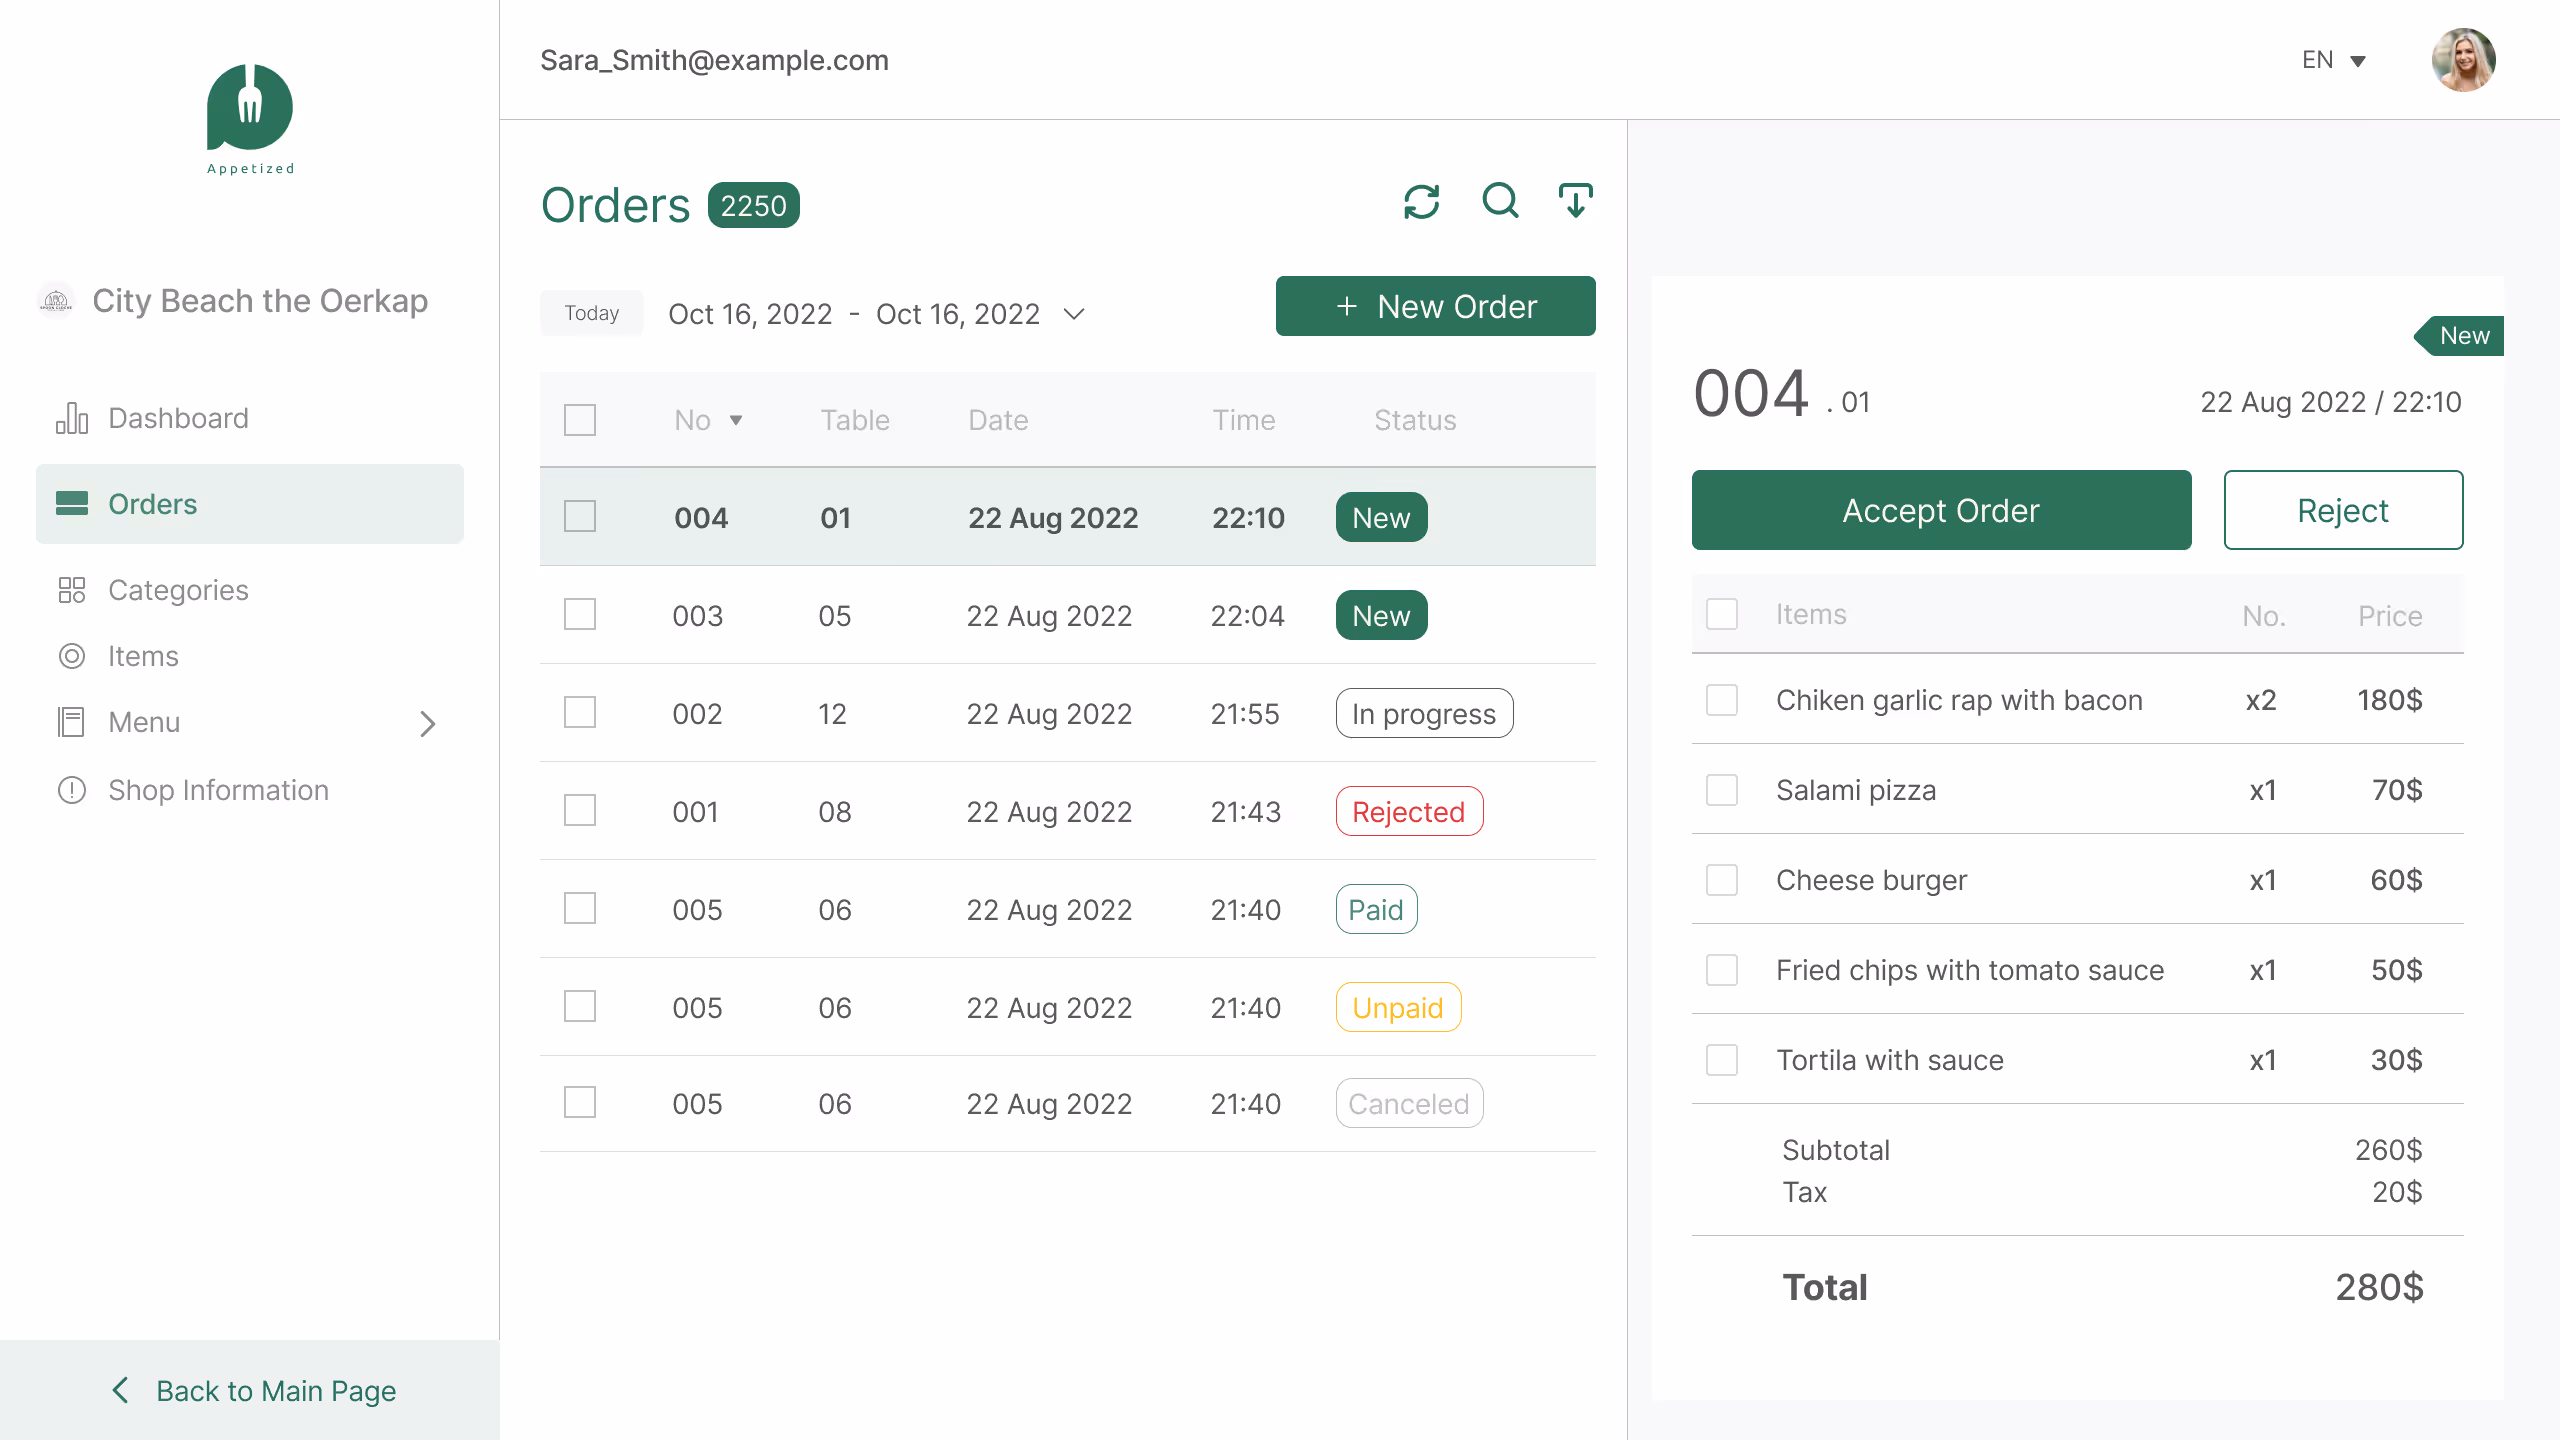Click the Menu book icon
The height and width of the screenshot is (1440, 2560).
coord(72,722)
